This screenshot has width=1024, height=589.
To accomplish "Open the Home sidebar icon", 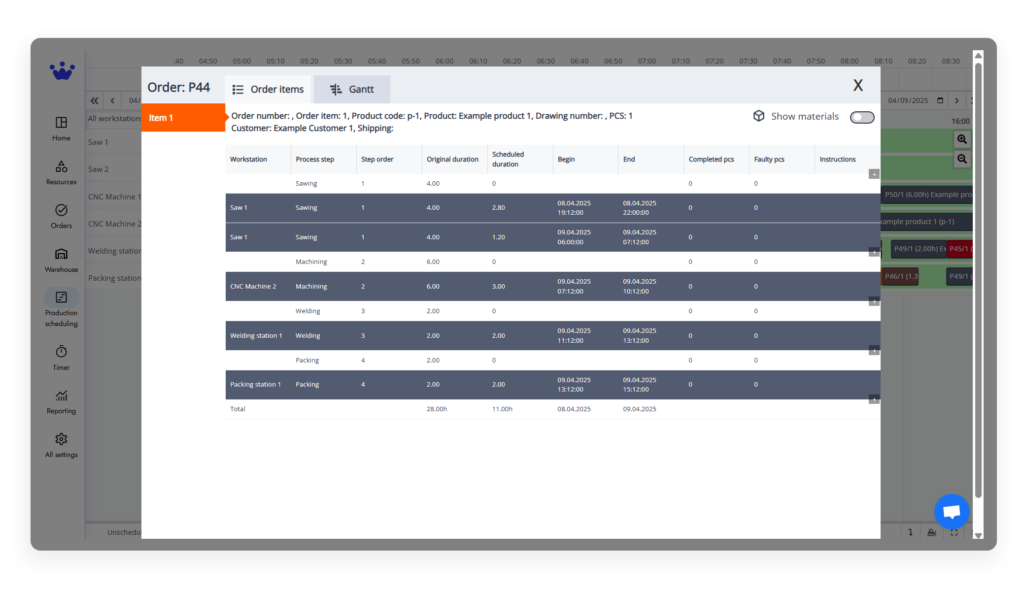I will pos(61,123).
